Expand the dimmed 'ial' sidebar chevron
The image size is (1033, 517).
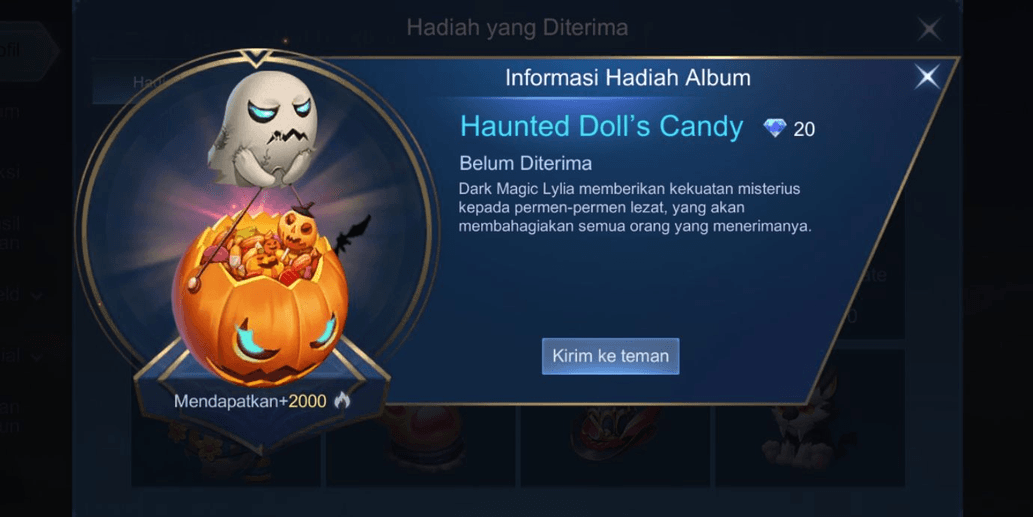[x=37, y=356]
